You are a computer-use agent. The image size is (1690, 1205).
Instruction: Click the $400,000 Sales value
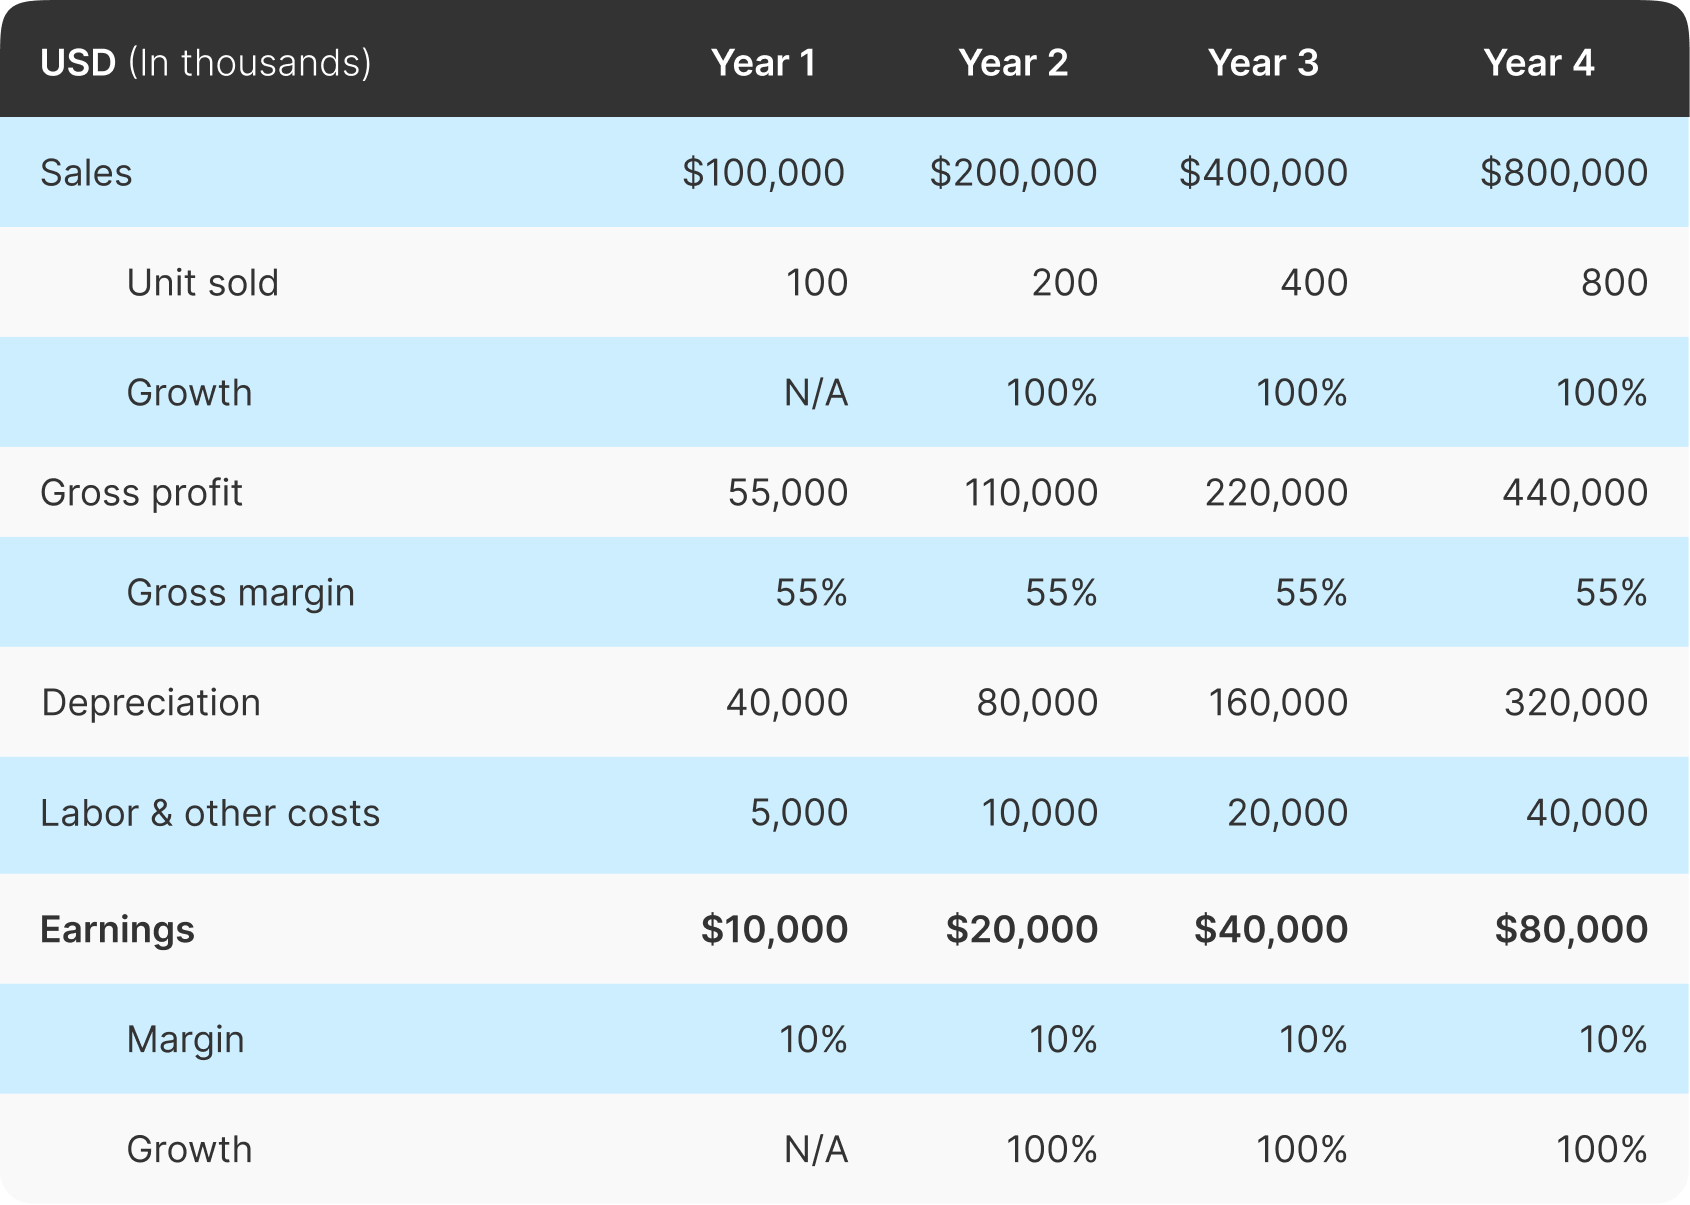point(1264,173)
